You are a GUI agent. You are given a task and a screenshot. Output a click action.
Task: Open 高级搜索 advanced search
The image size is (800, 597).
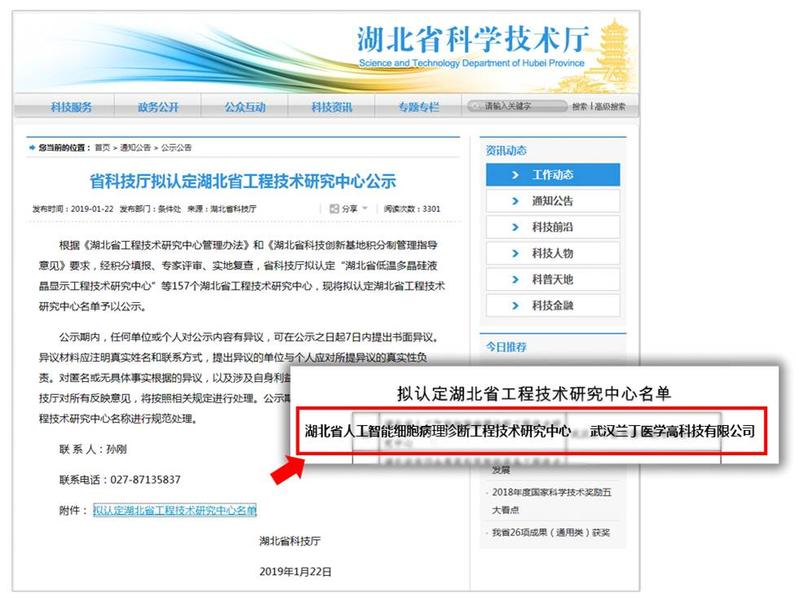(x=610, y=106)
